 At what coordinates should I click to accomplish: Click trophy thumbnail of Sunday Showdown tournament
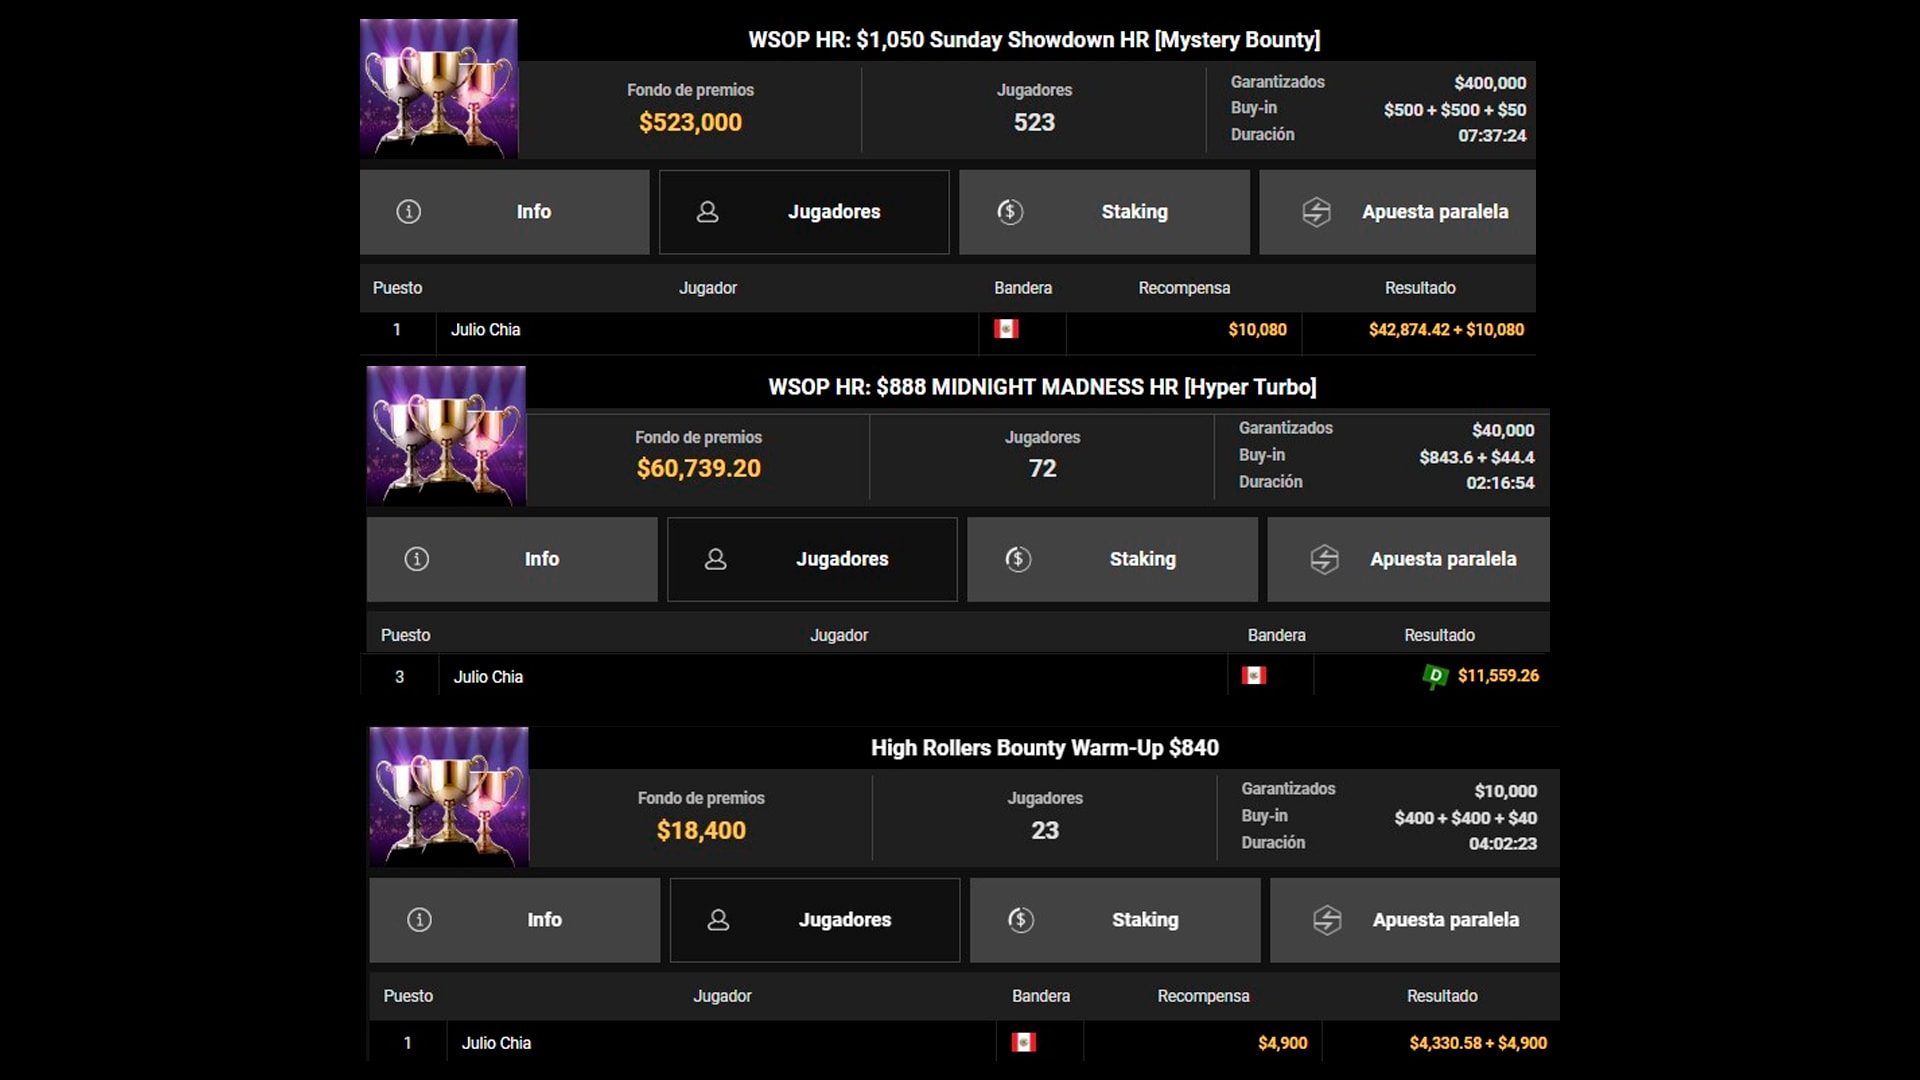click(x=439, y=88)
